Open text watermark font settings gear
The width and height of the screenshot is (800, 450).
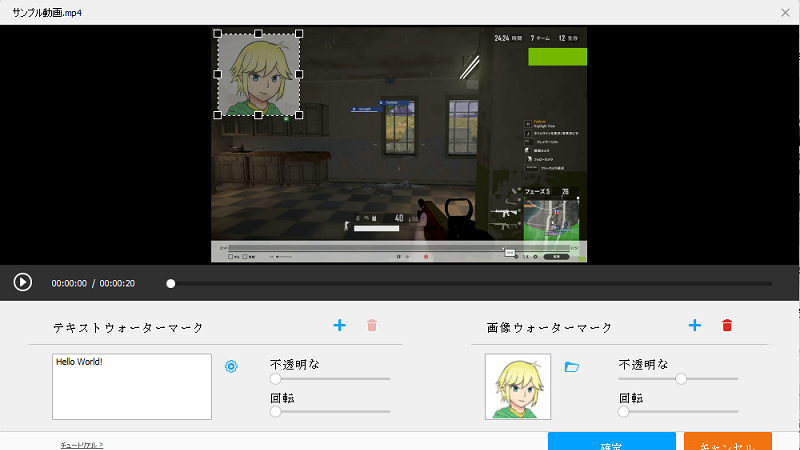[x=231, y=366]
